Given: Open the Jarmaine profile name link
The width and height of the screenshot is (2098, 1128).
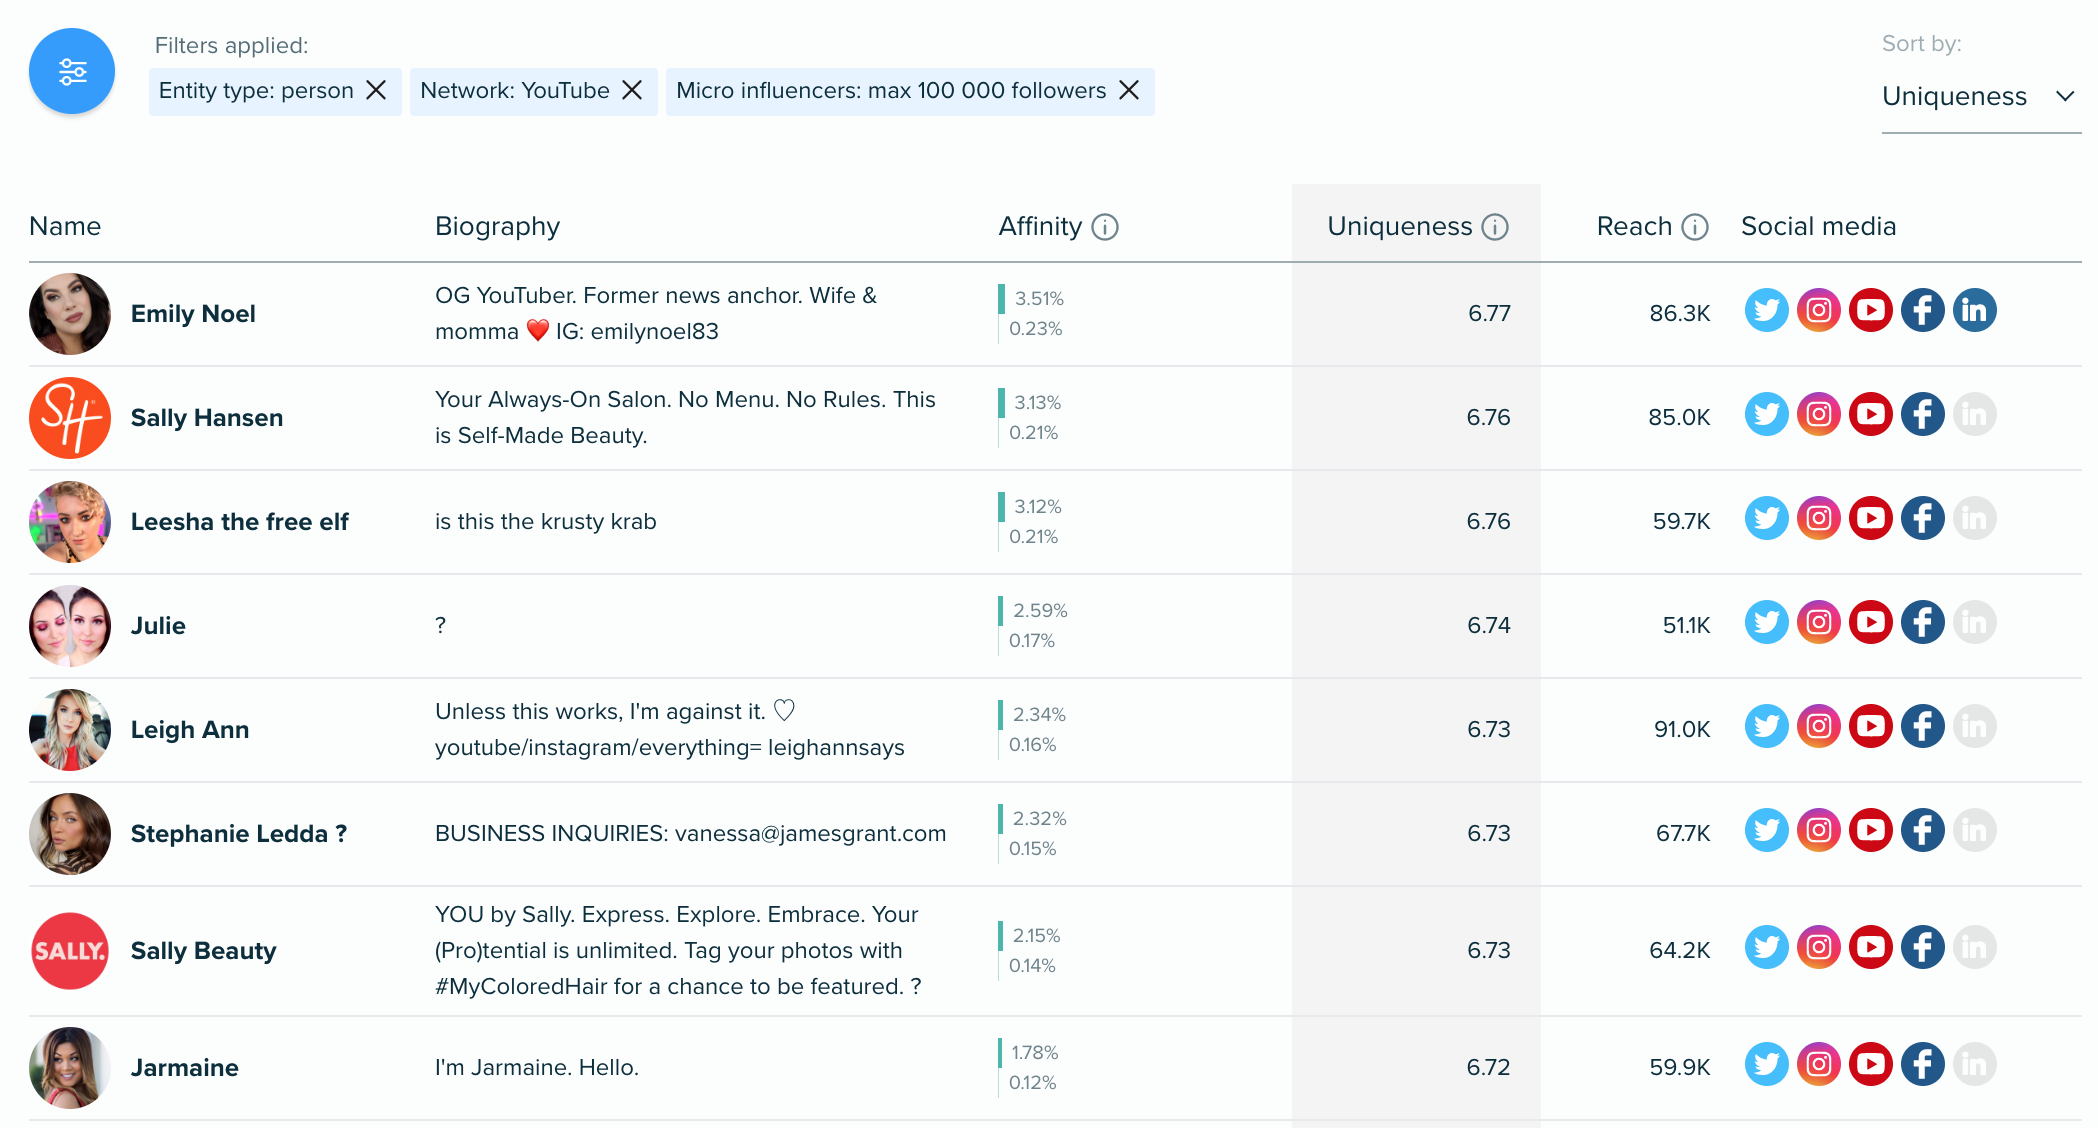Looking at the screenshot, I should pyautogui.click(x=185, y=1068).
